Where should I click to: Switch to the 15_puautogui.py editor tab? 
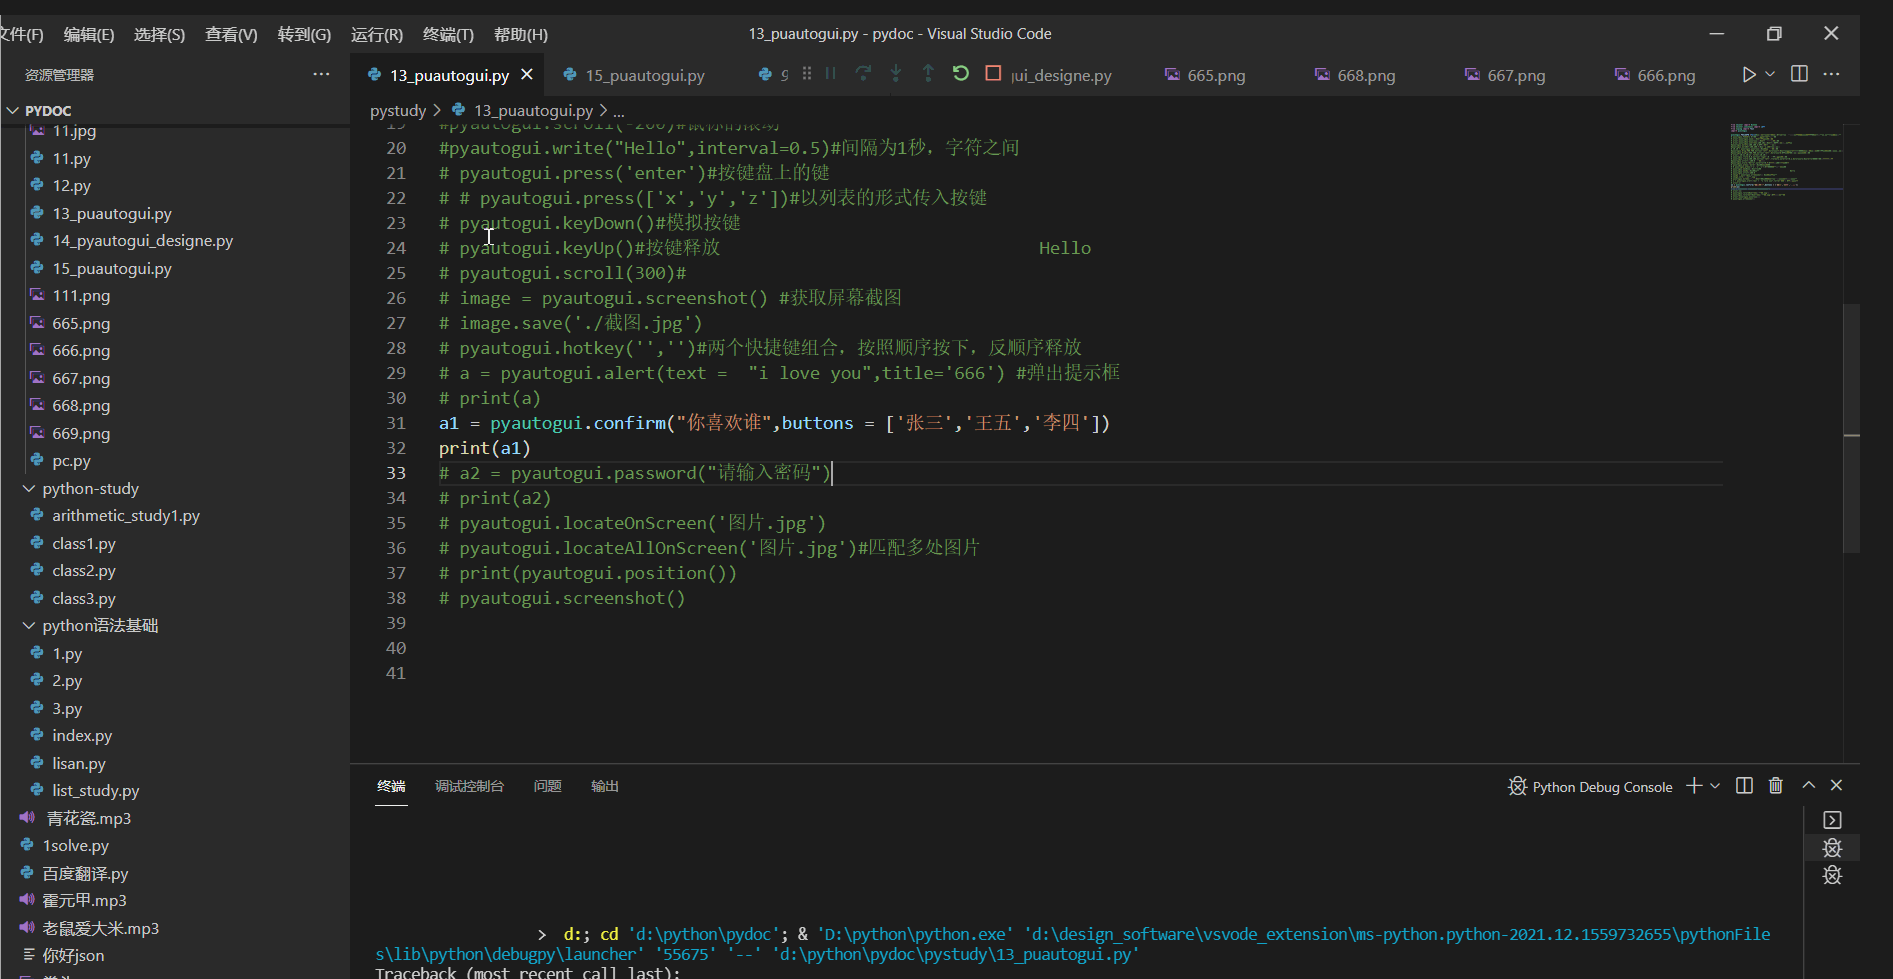coord(645,75)
